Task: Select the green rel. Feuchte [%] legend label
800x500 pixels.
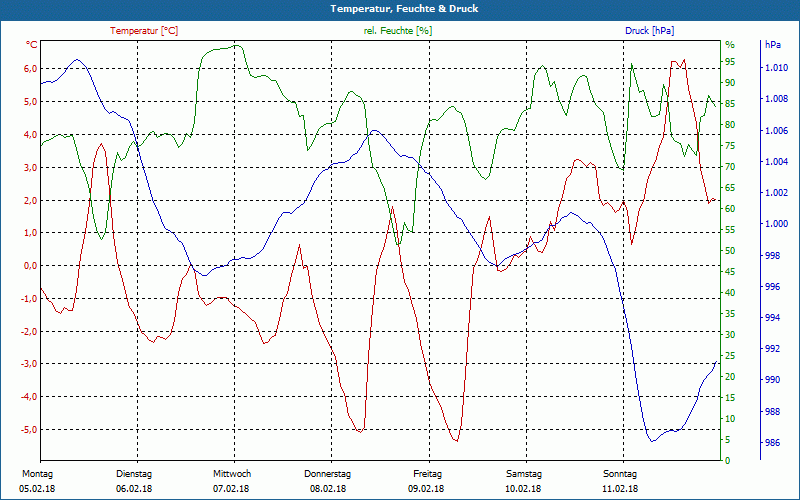Action: coord(397,31)
